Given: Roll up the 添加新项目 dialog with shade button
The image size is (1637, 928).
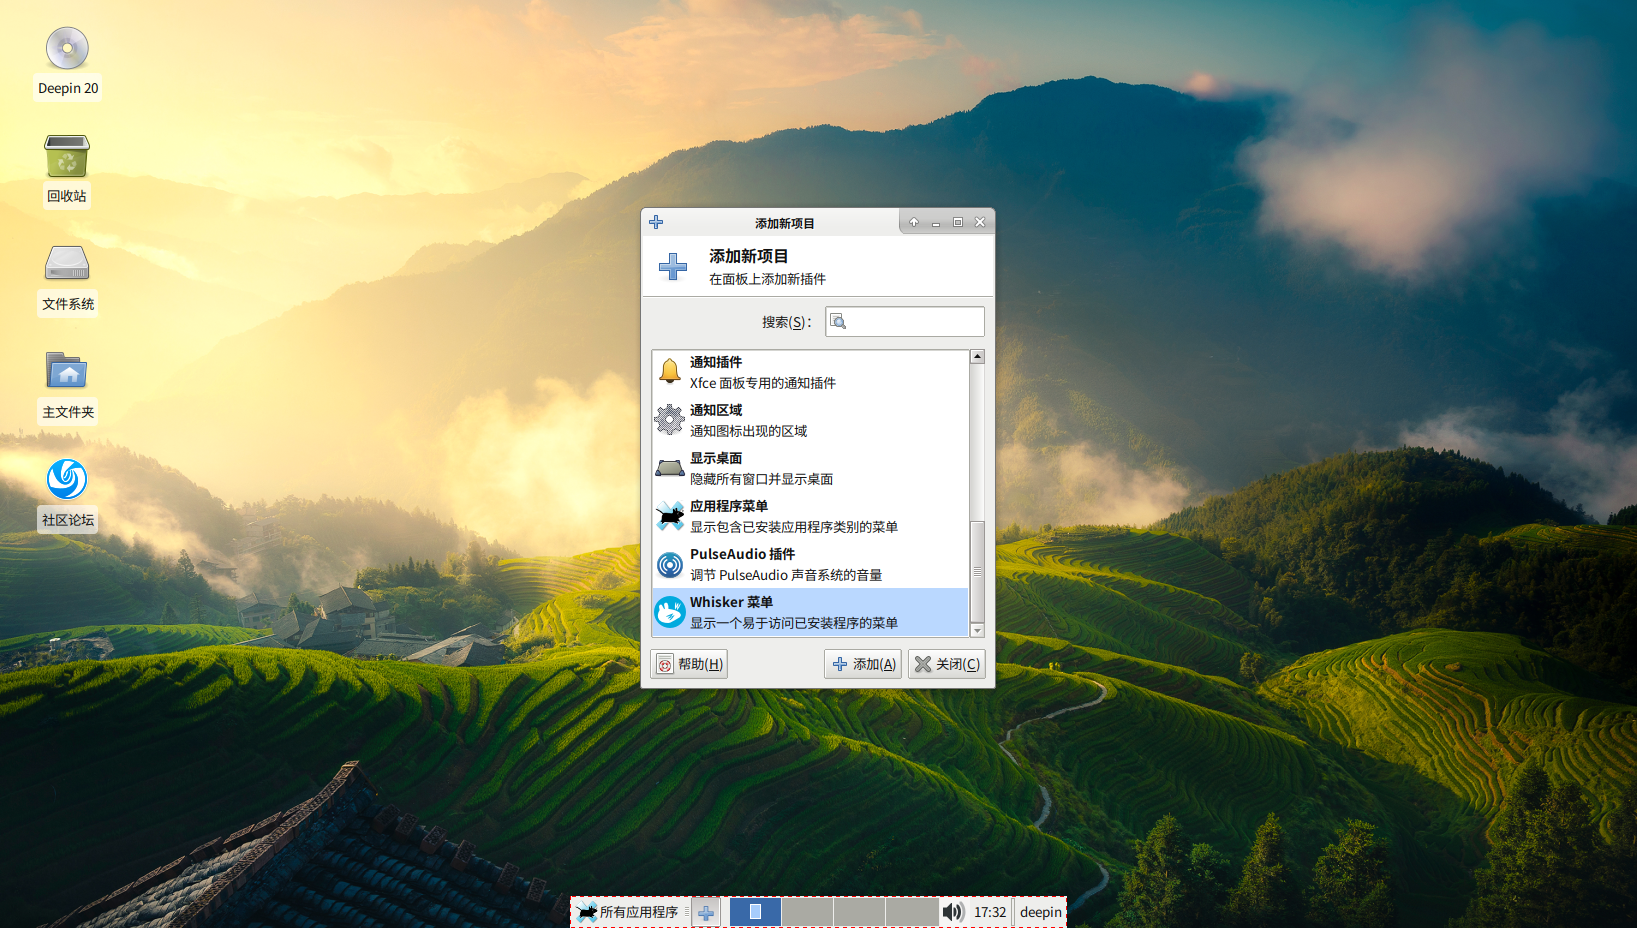Looking at the screenshot, I should 914,222.
